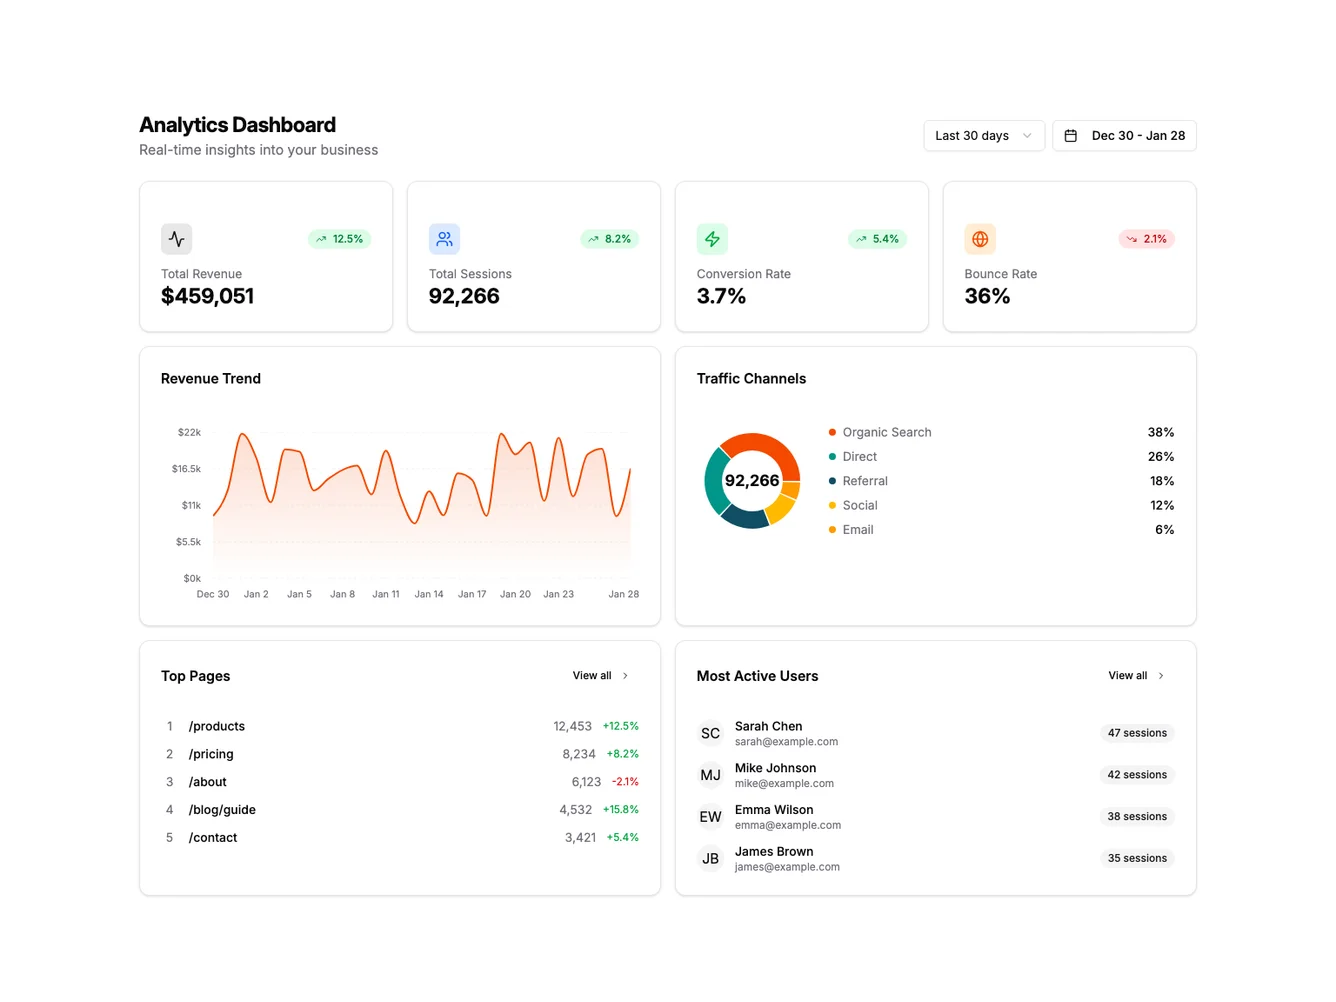Viewport: 1336px width, 1002px height.
Task: Open the /pricing page entry
Action: tap(210, 753)
